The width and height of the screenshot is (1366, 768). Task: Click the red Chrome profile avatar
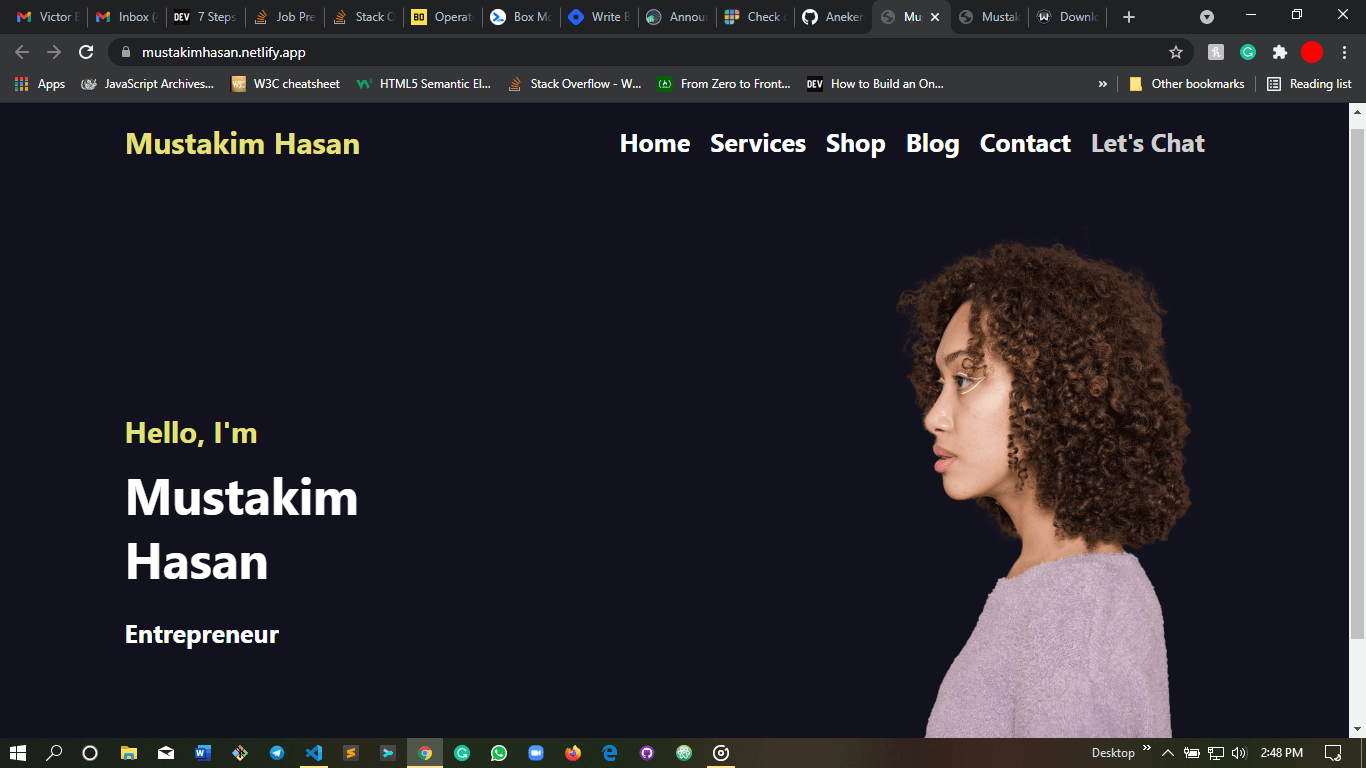[1312, 52]
